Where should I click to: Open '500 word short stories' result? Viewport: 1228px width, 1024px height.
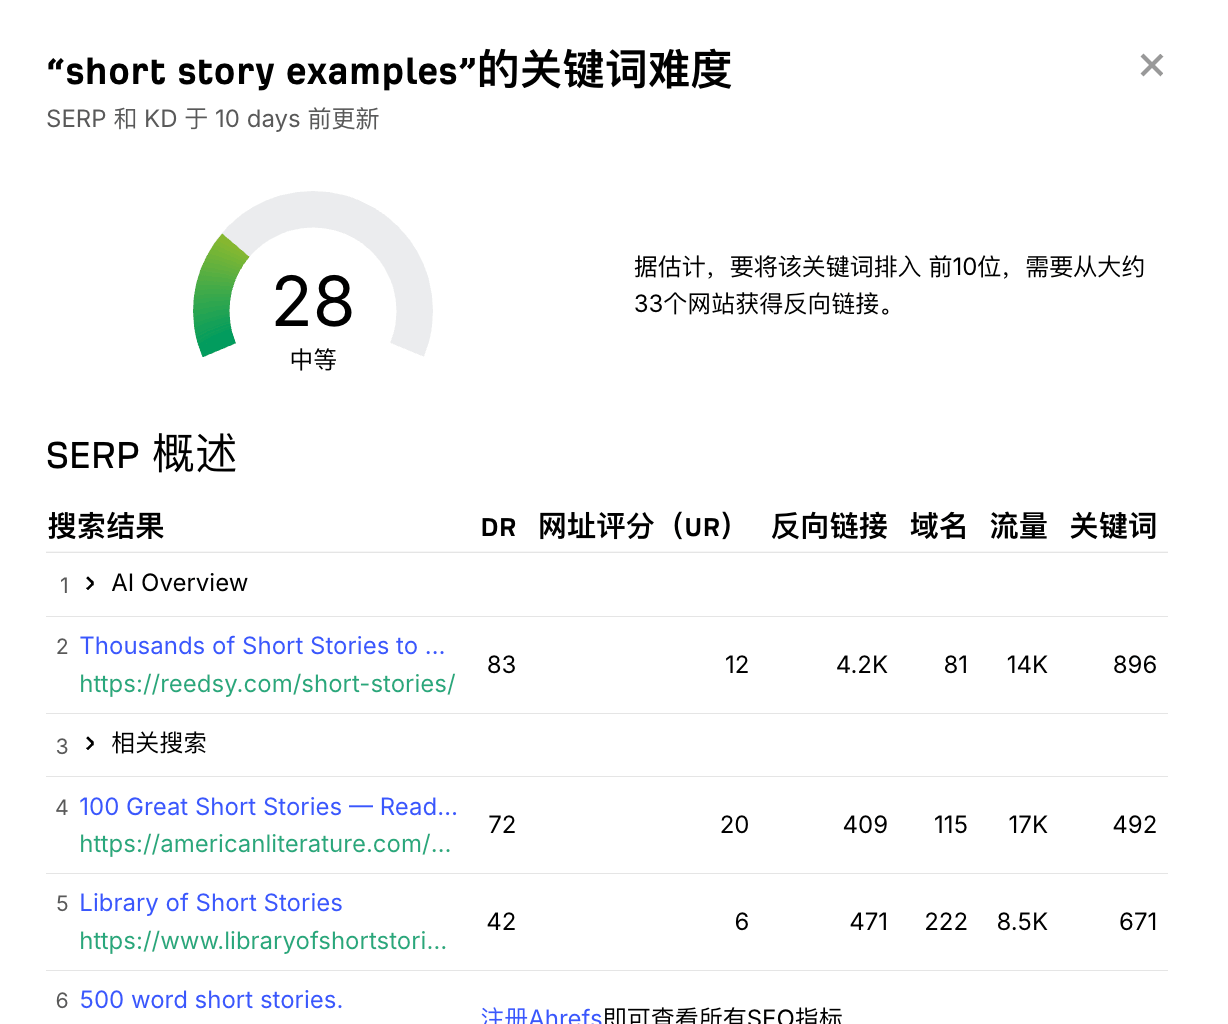tap(211, 1000)
